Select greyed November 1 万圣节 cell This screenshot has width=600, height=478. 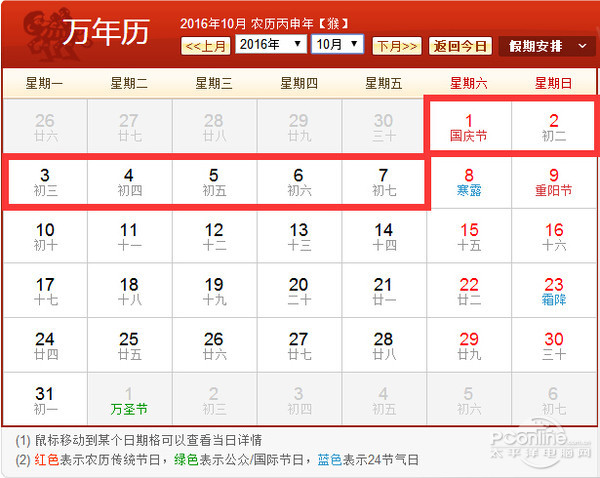130,400
